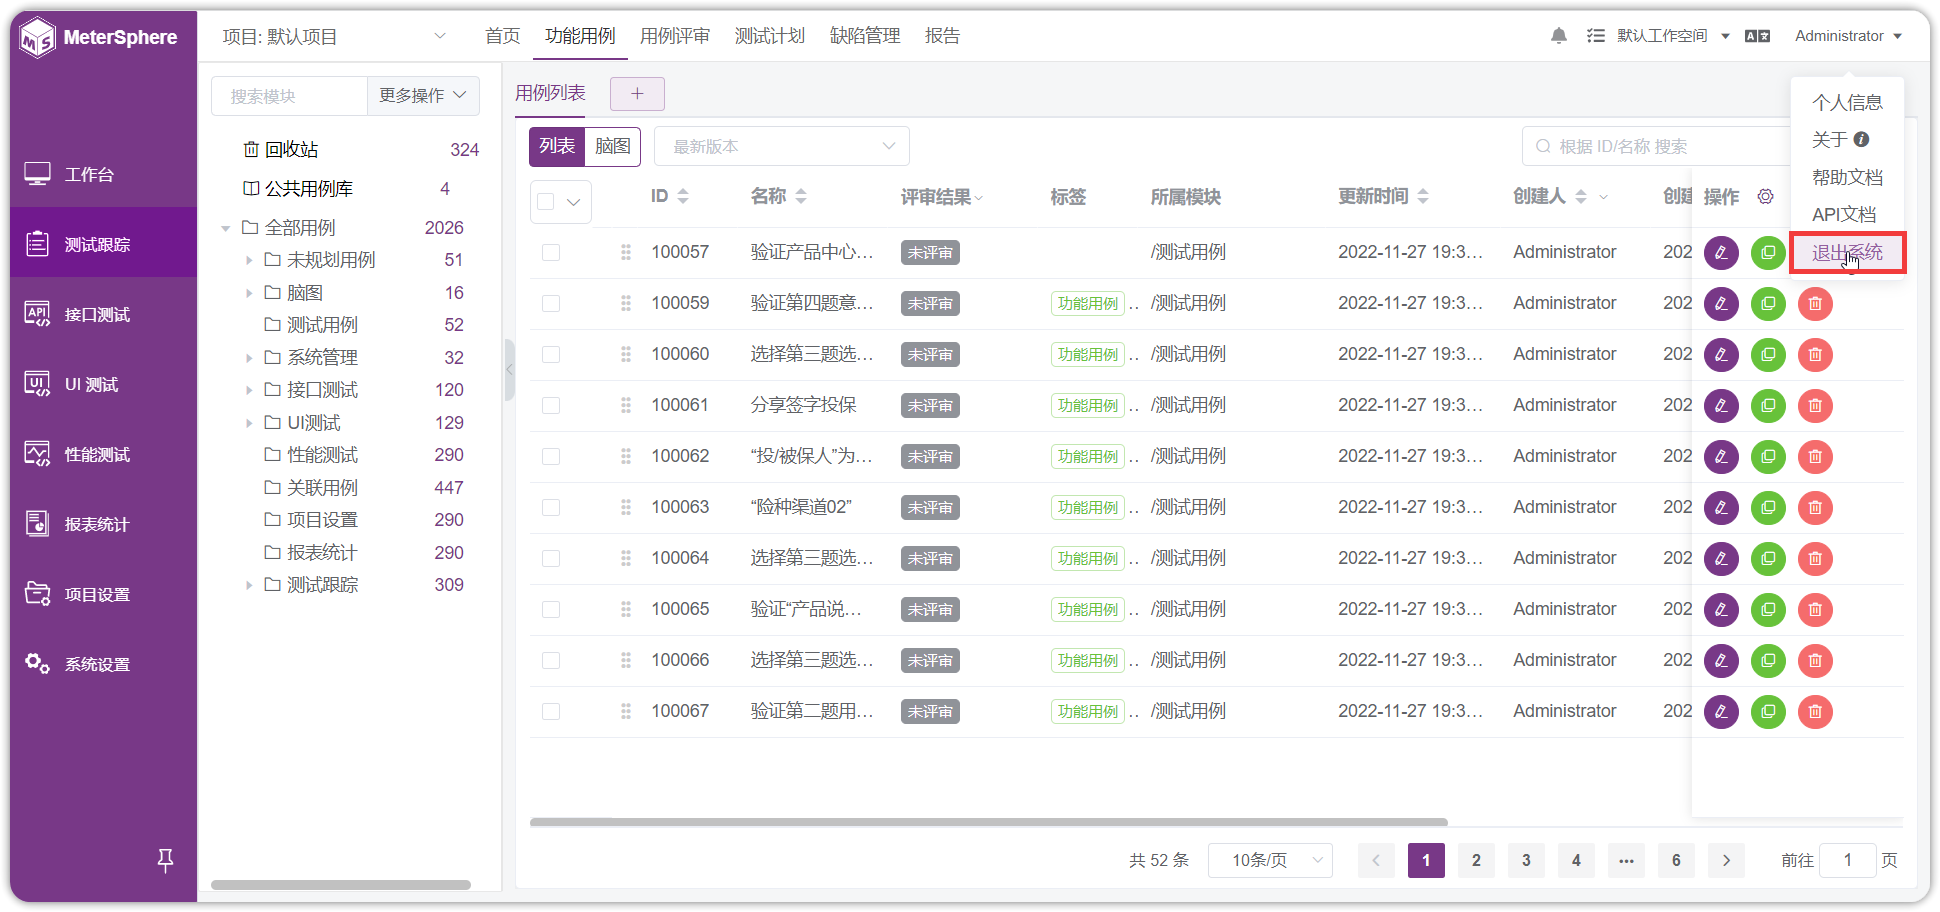Add a new tab with plus button
Image resolution: width=1940 pixels, height=912 pixels.
[637, 94]
